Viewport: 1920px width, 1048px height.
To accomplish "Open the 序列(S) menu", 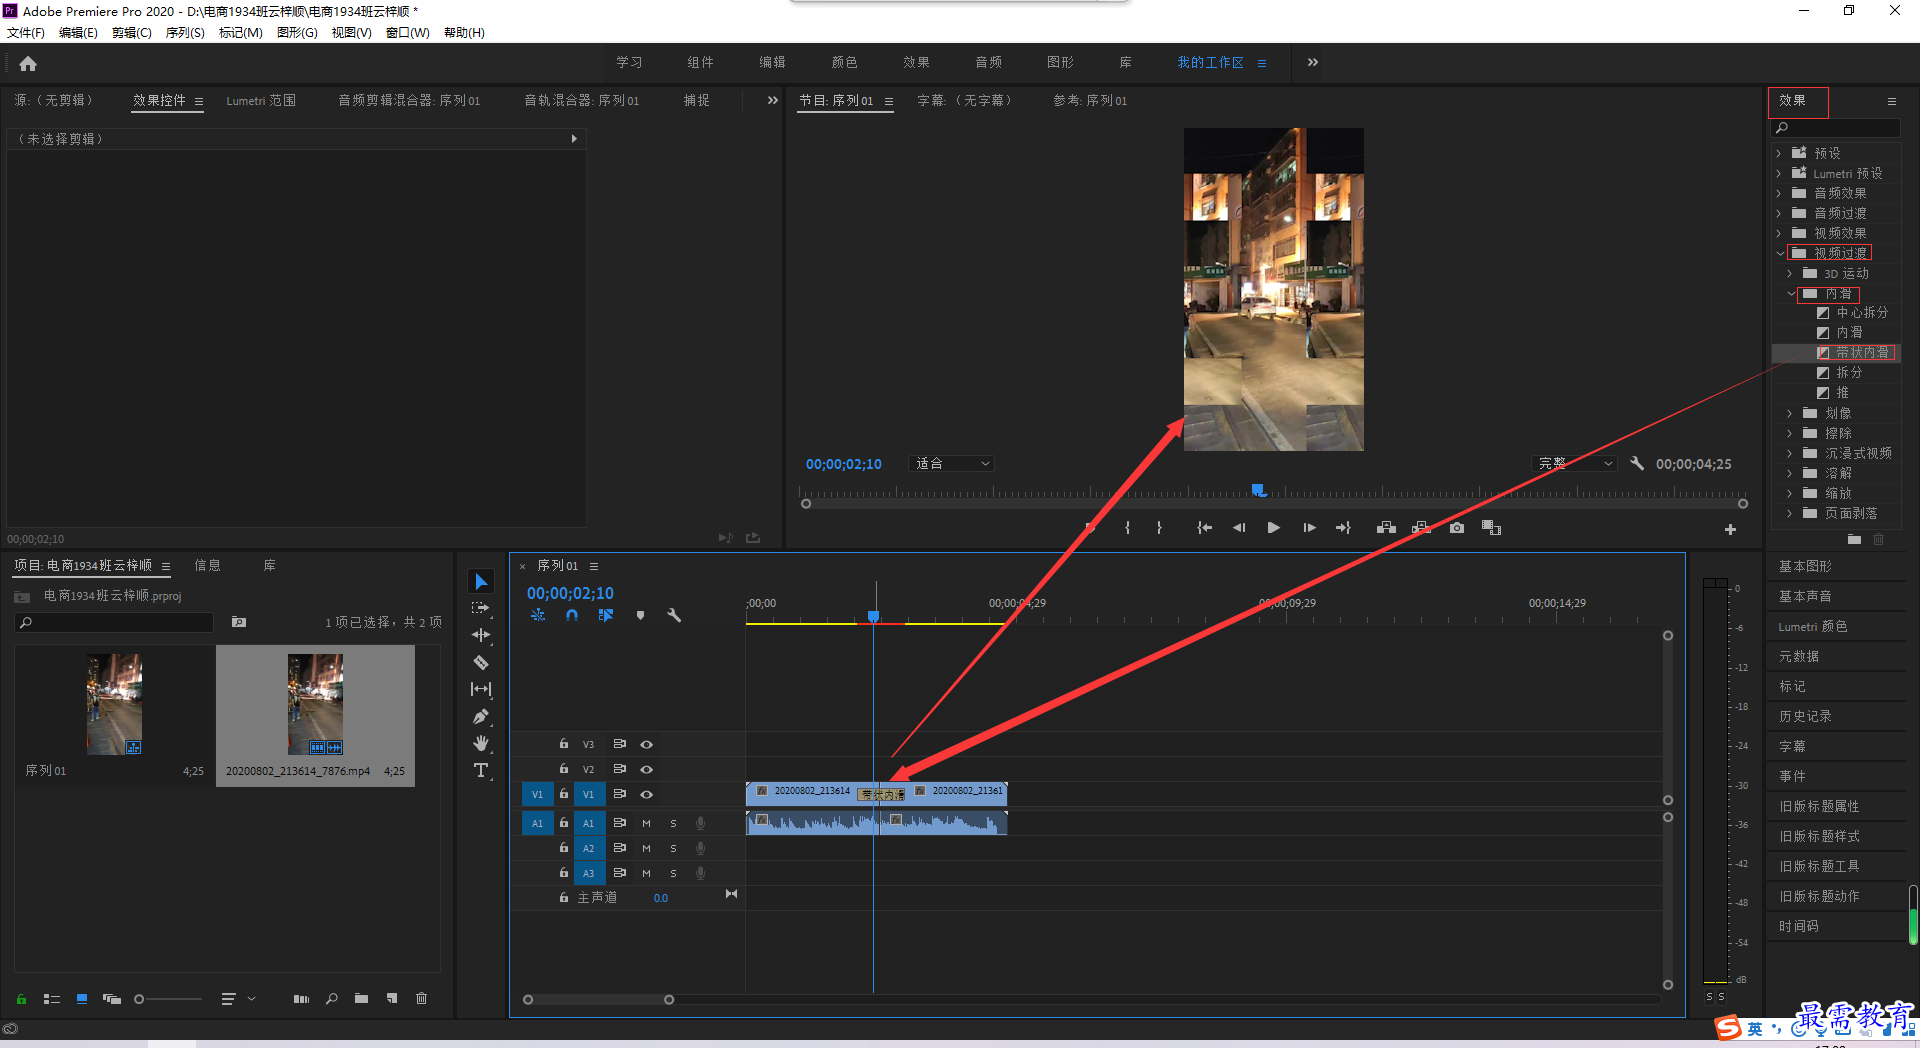I will pos(185,33).
